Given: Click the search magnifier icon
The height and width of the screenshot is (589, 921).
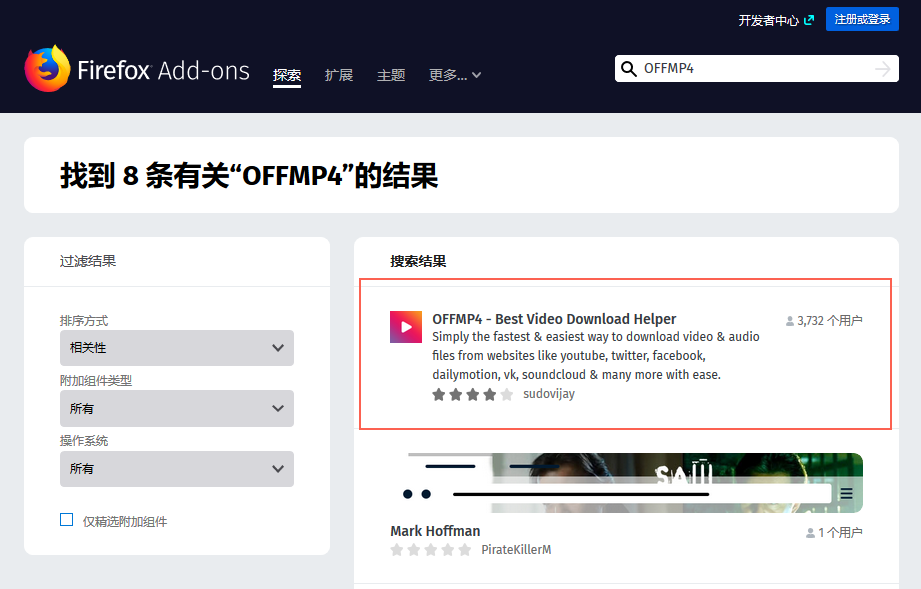Looking at the screenshot, I should coord(628,69).
